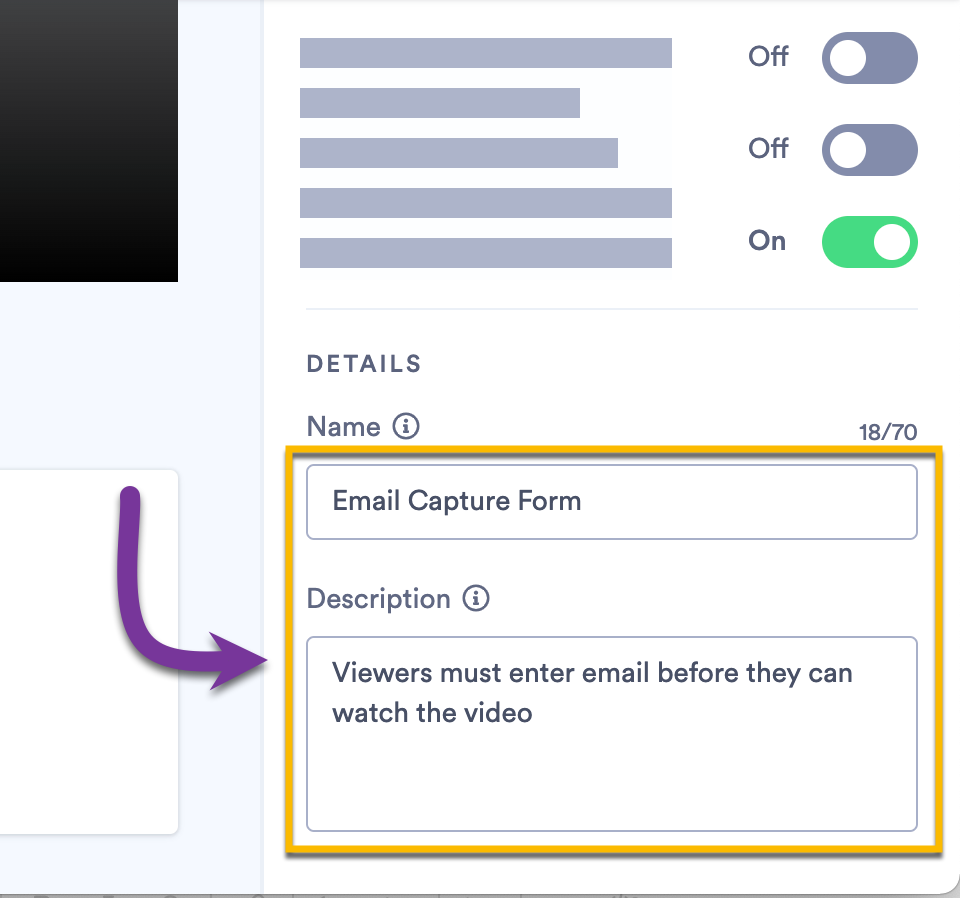Enable the middle Off toggle switch
The height and width of the screenshot is (898, 960).
point(869,150)
